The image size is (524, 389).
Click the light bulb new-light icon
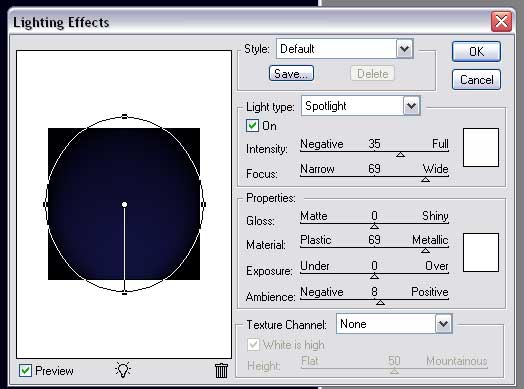(x=123, y=370)
